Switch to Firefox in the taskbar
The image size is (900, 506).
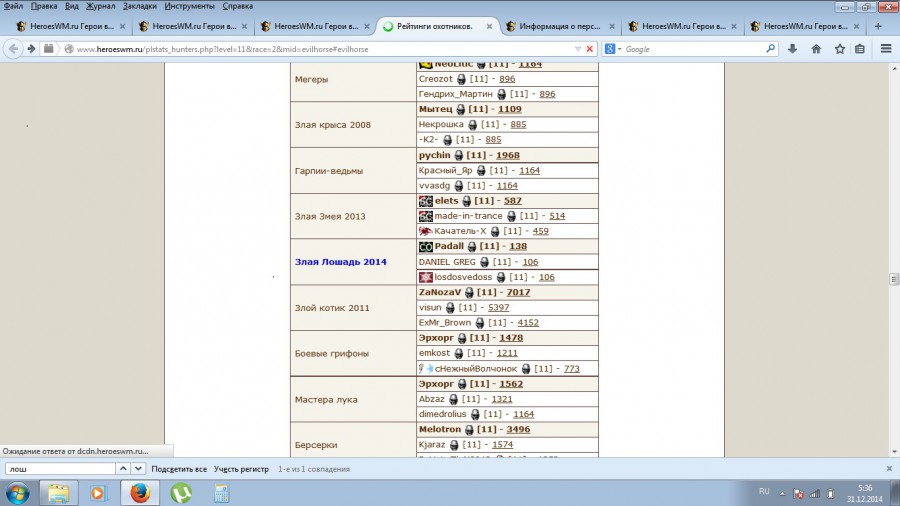[x=139, y=493]
